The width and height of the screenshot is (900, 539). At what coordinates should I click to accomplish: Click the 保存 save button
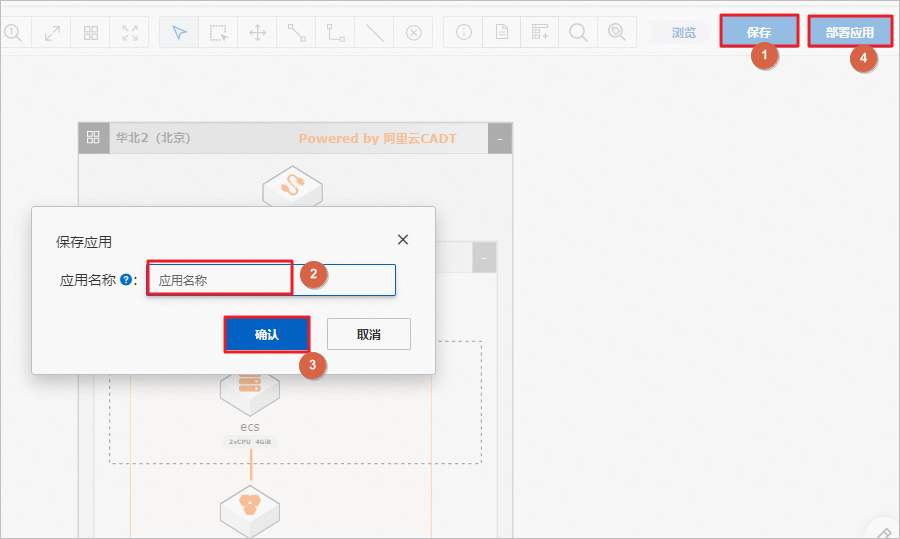(x=759, y=31)
